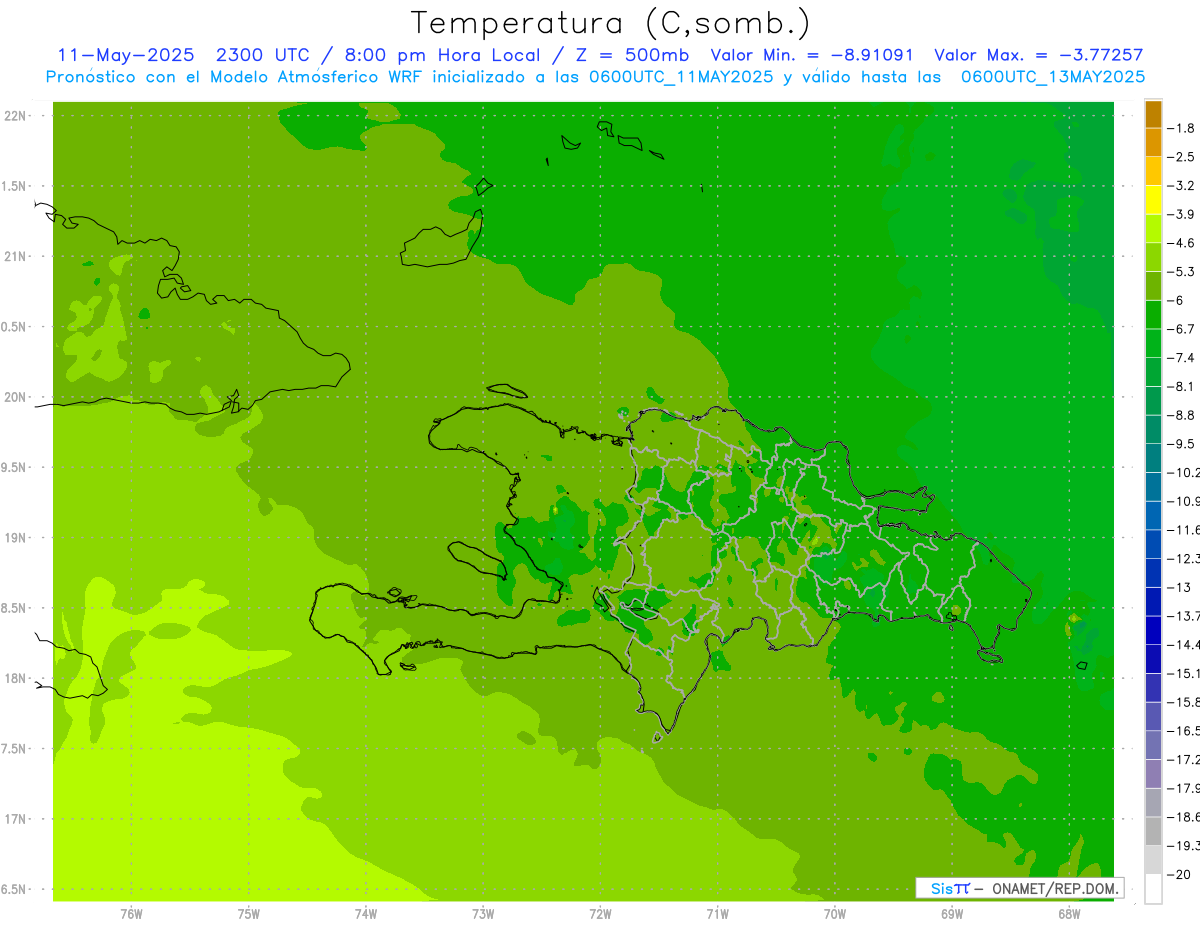Click the yellow swatch between -3.2 and -3.9
The image size is (1200, 927).
click(1153, 200)
